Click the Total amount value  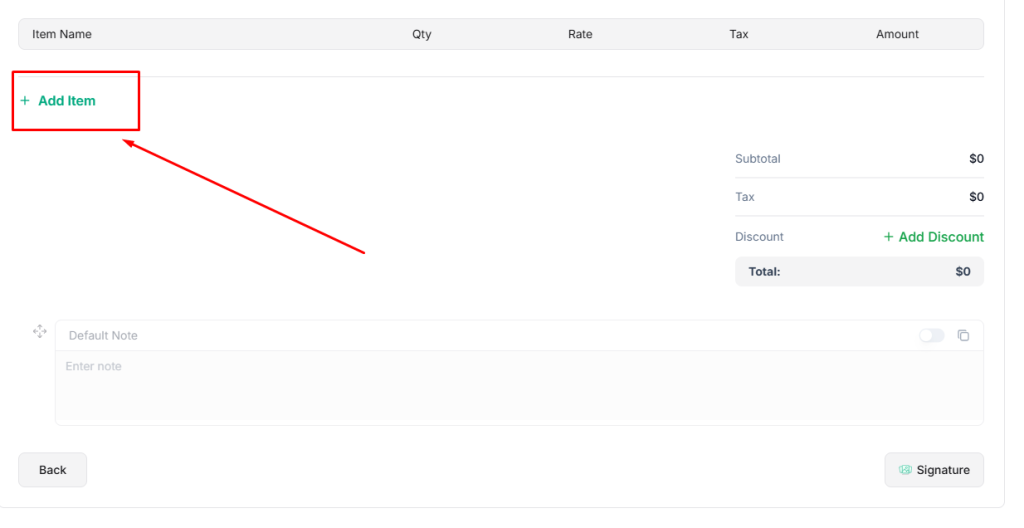[962, 271]
